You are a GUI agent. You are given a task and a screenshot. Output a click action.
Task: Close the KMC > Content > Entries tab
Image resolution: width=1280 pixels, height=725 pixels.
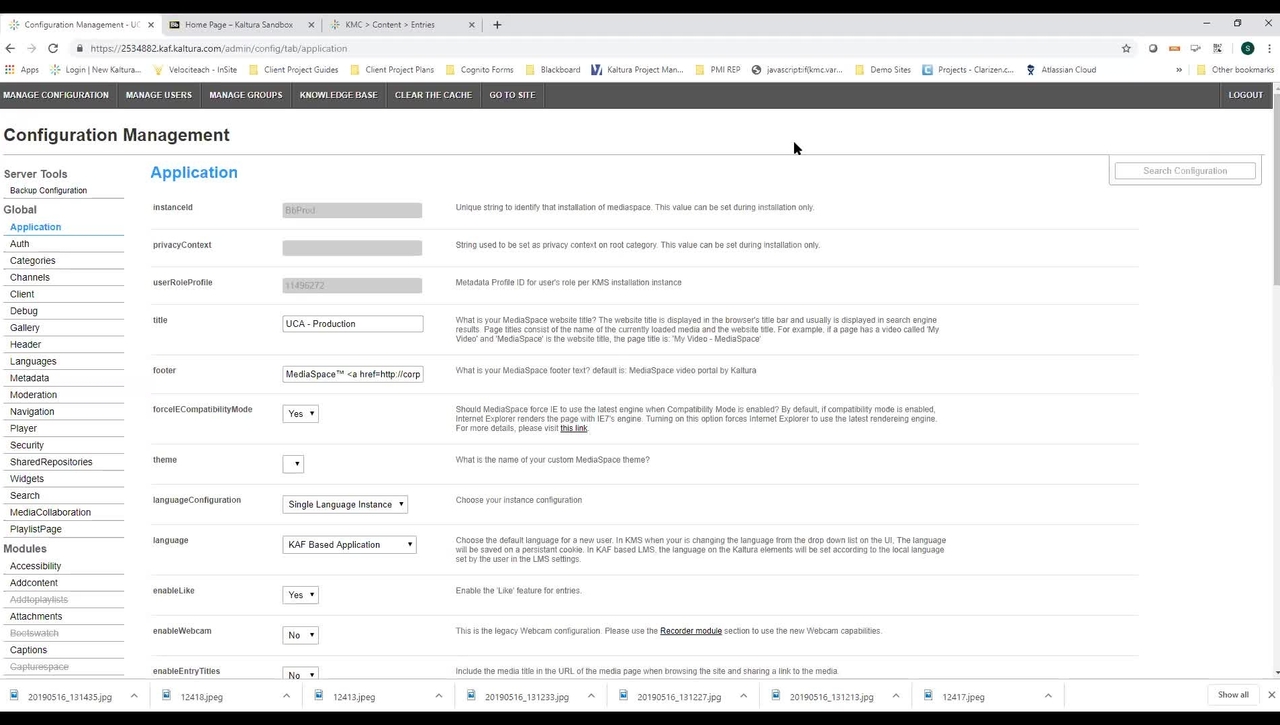pyautogui.click(x=472, y=24)
